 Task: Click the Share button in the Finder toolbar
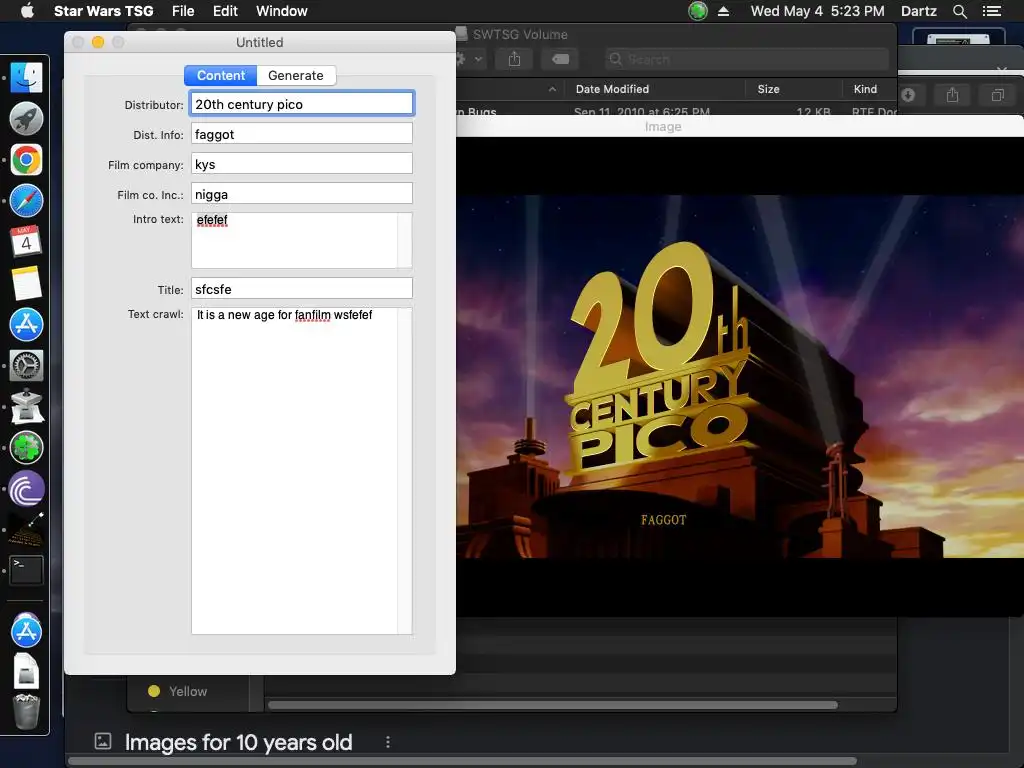tap(515, 59)
